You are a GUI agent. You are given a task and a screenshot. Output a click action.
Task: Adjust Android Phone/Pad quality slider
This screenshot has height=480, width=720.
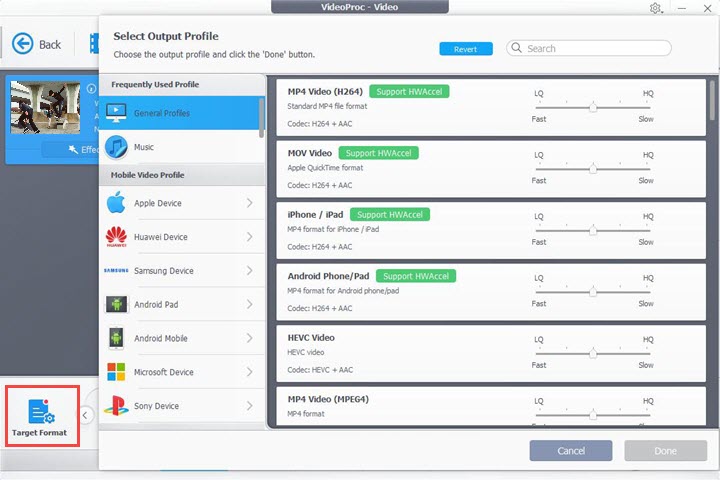tap(593, 292)
